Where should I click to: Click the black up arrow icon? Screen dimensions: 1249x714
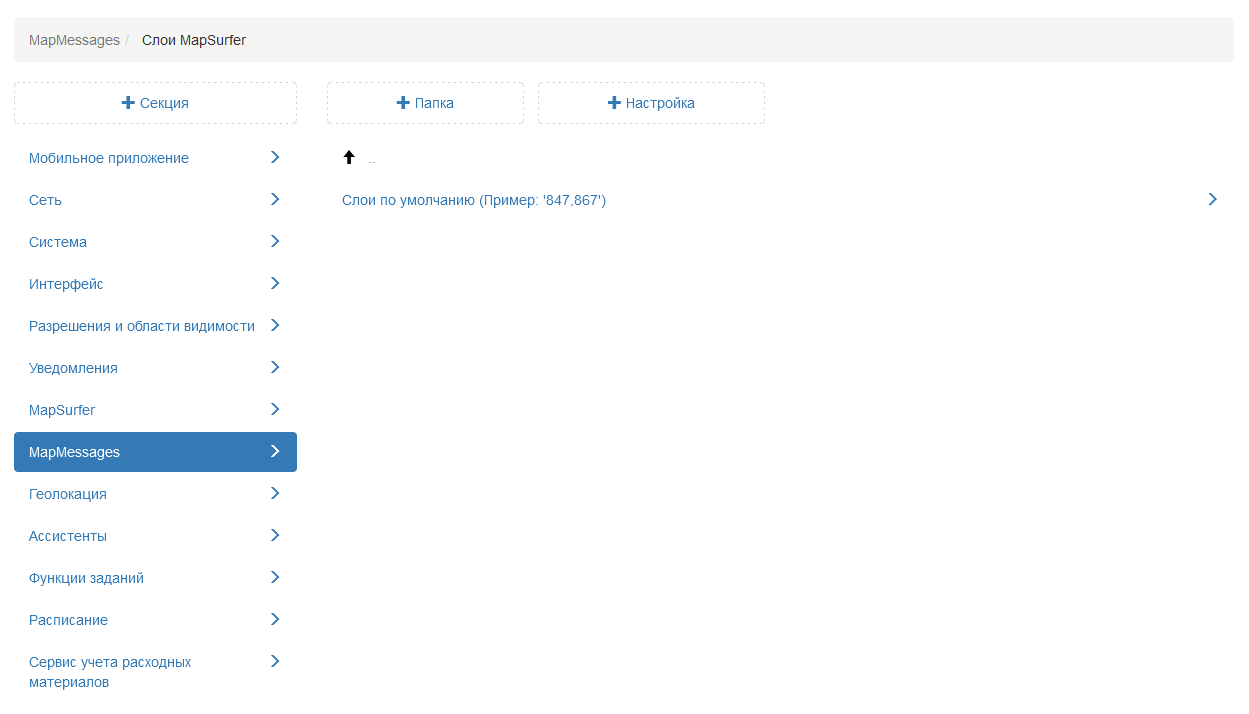click(x=349, y=157)
